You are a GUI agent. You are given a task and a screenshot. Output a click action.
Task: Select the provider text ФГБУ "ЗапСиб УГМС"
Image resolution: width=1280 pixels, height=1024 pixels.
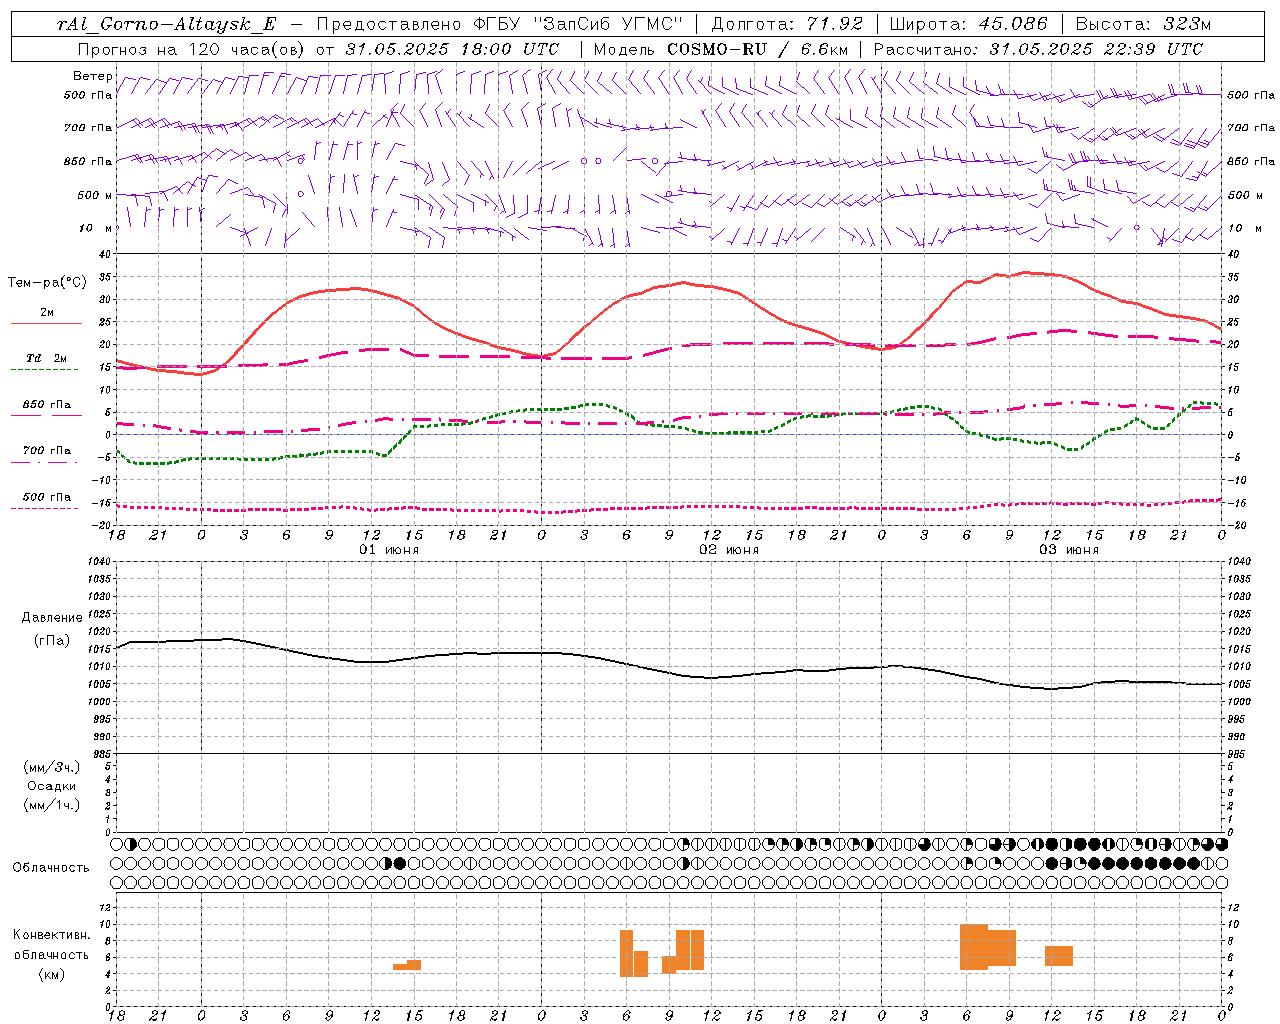[x=577, y=25]
